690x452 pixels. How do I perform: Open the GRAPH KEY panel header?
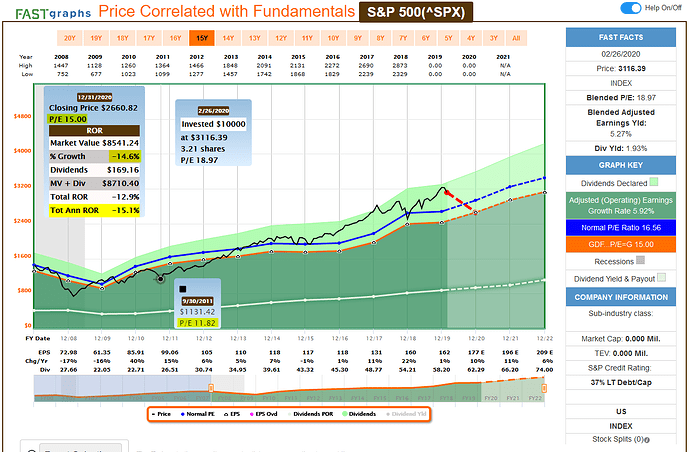coord(620,165)
